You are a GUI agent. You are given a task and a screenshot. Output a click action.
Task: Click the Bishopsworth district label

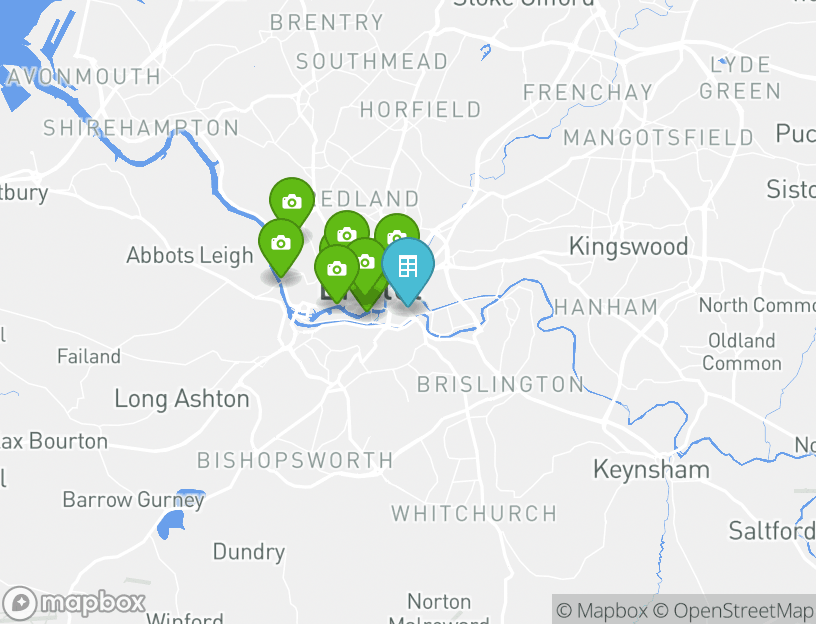pos(295,461)
